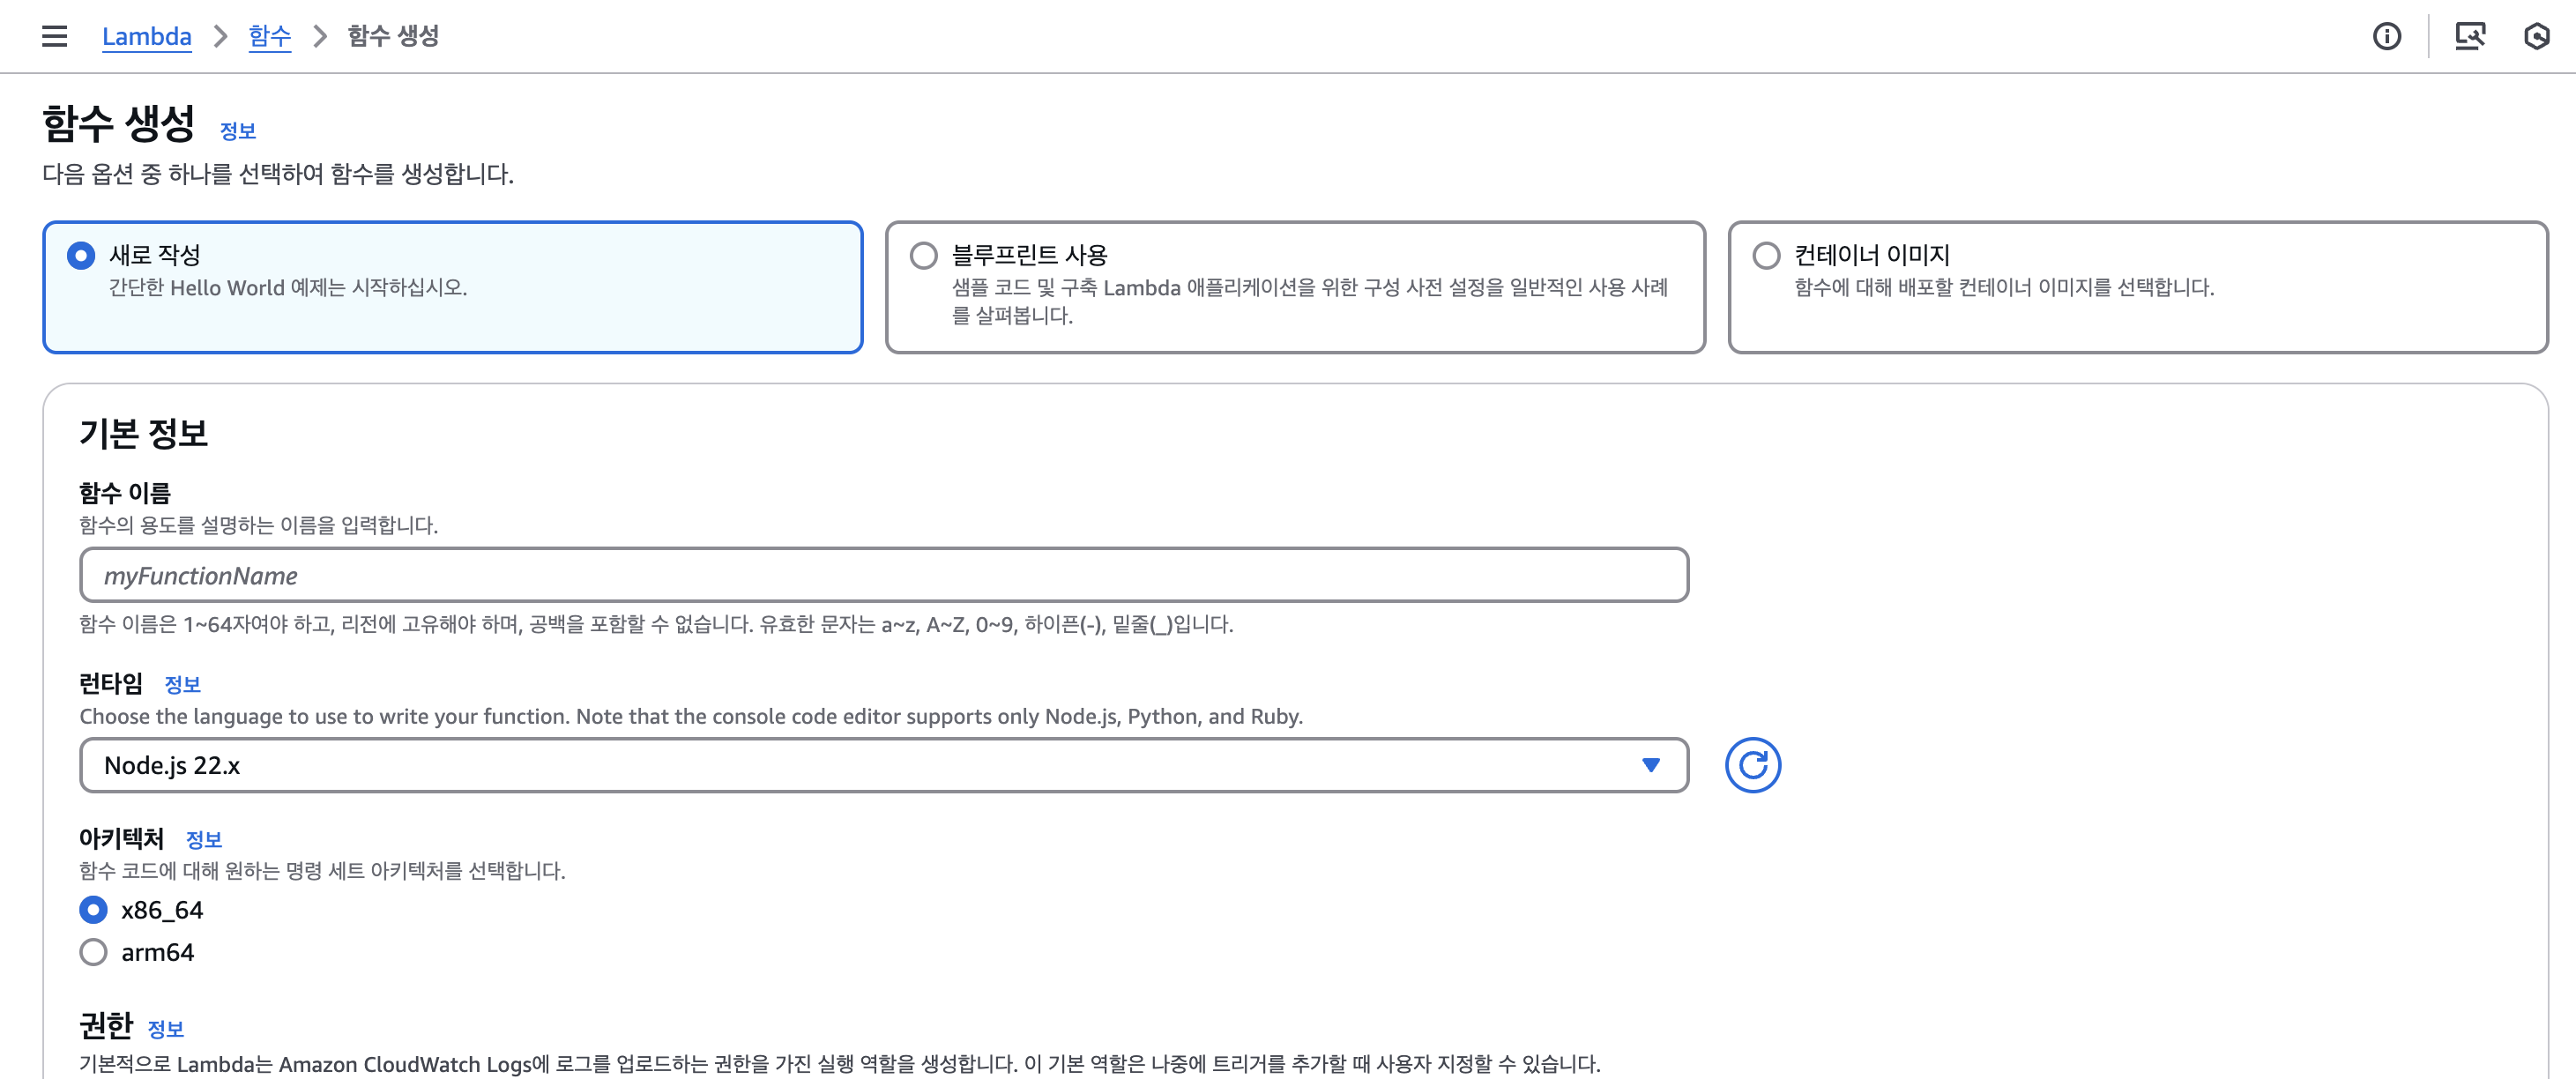Click the hexagon settings icon

pyautogui.click(x=2536, y=37)
